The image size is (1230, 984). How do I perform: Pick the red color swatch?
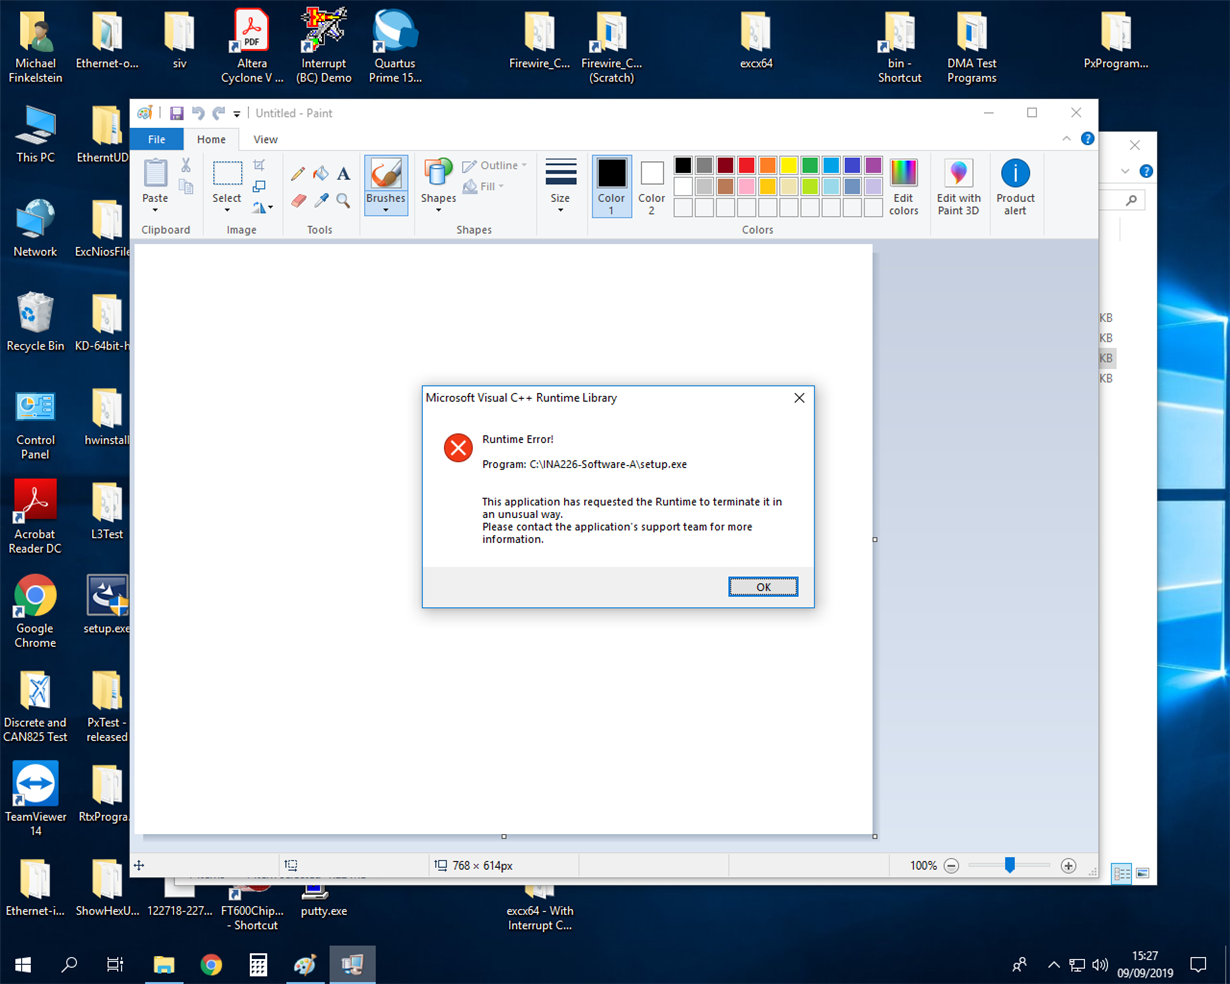pos(746,165)
